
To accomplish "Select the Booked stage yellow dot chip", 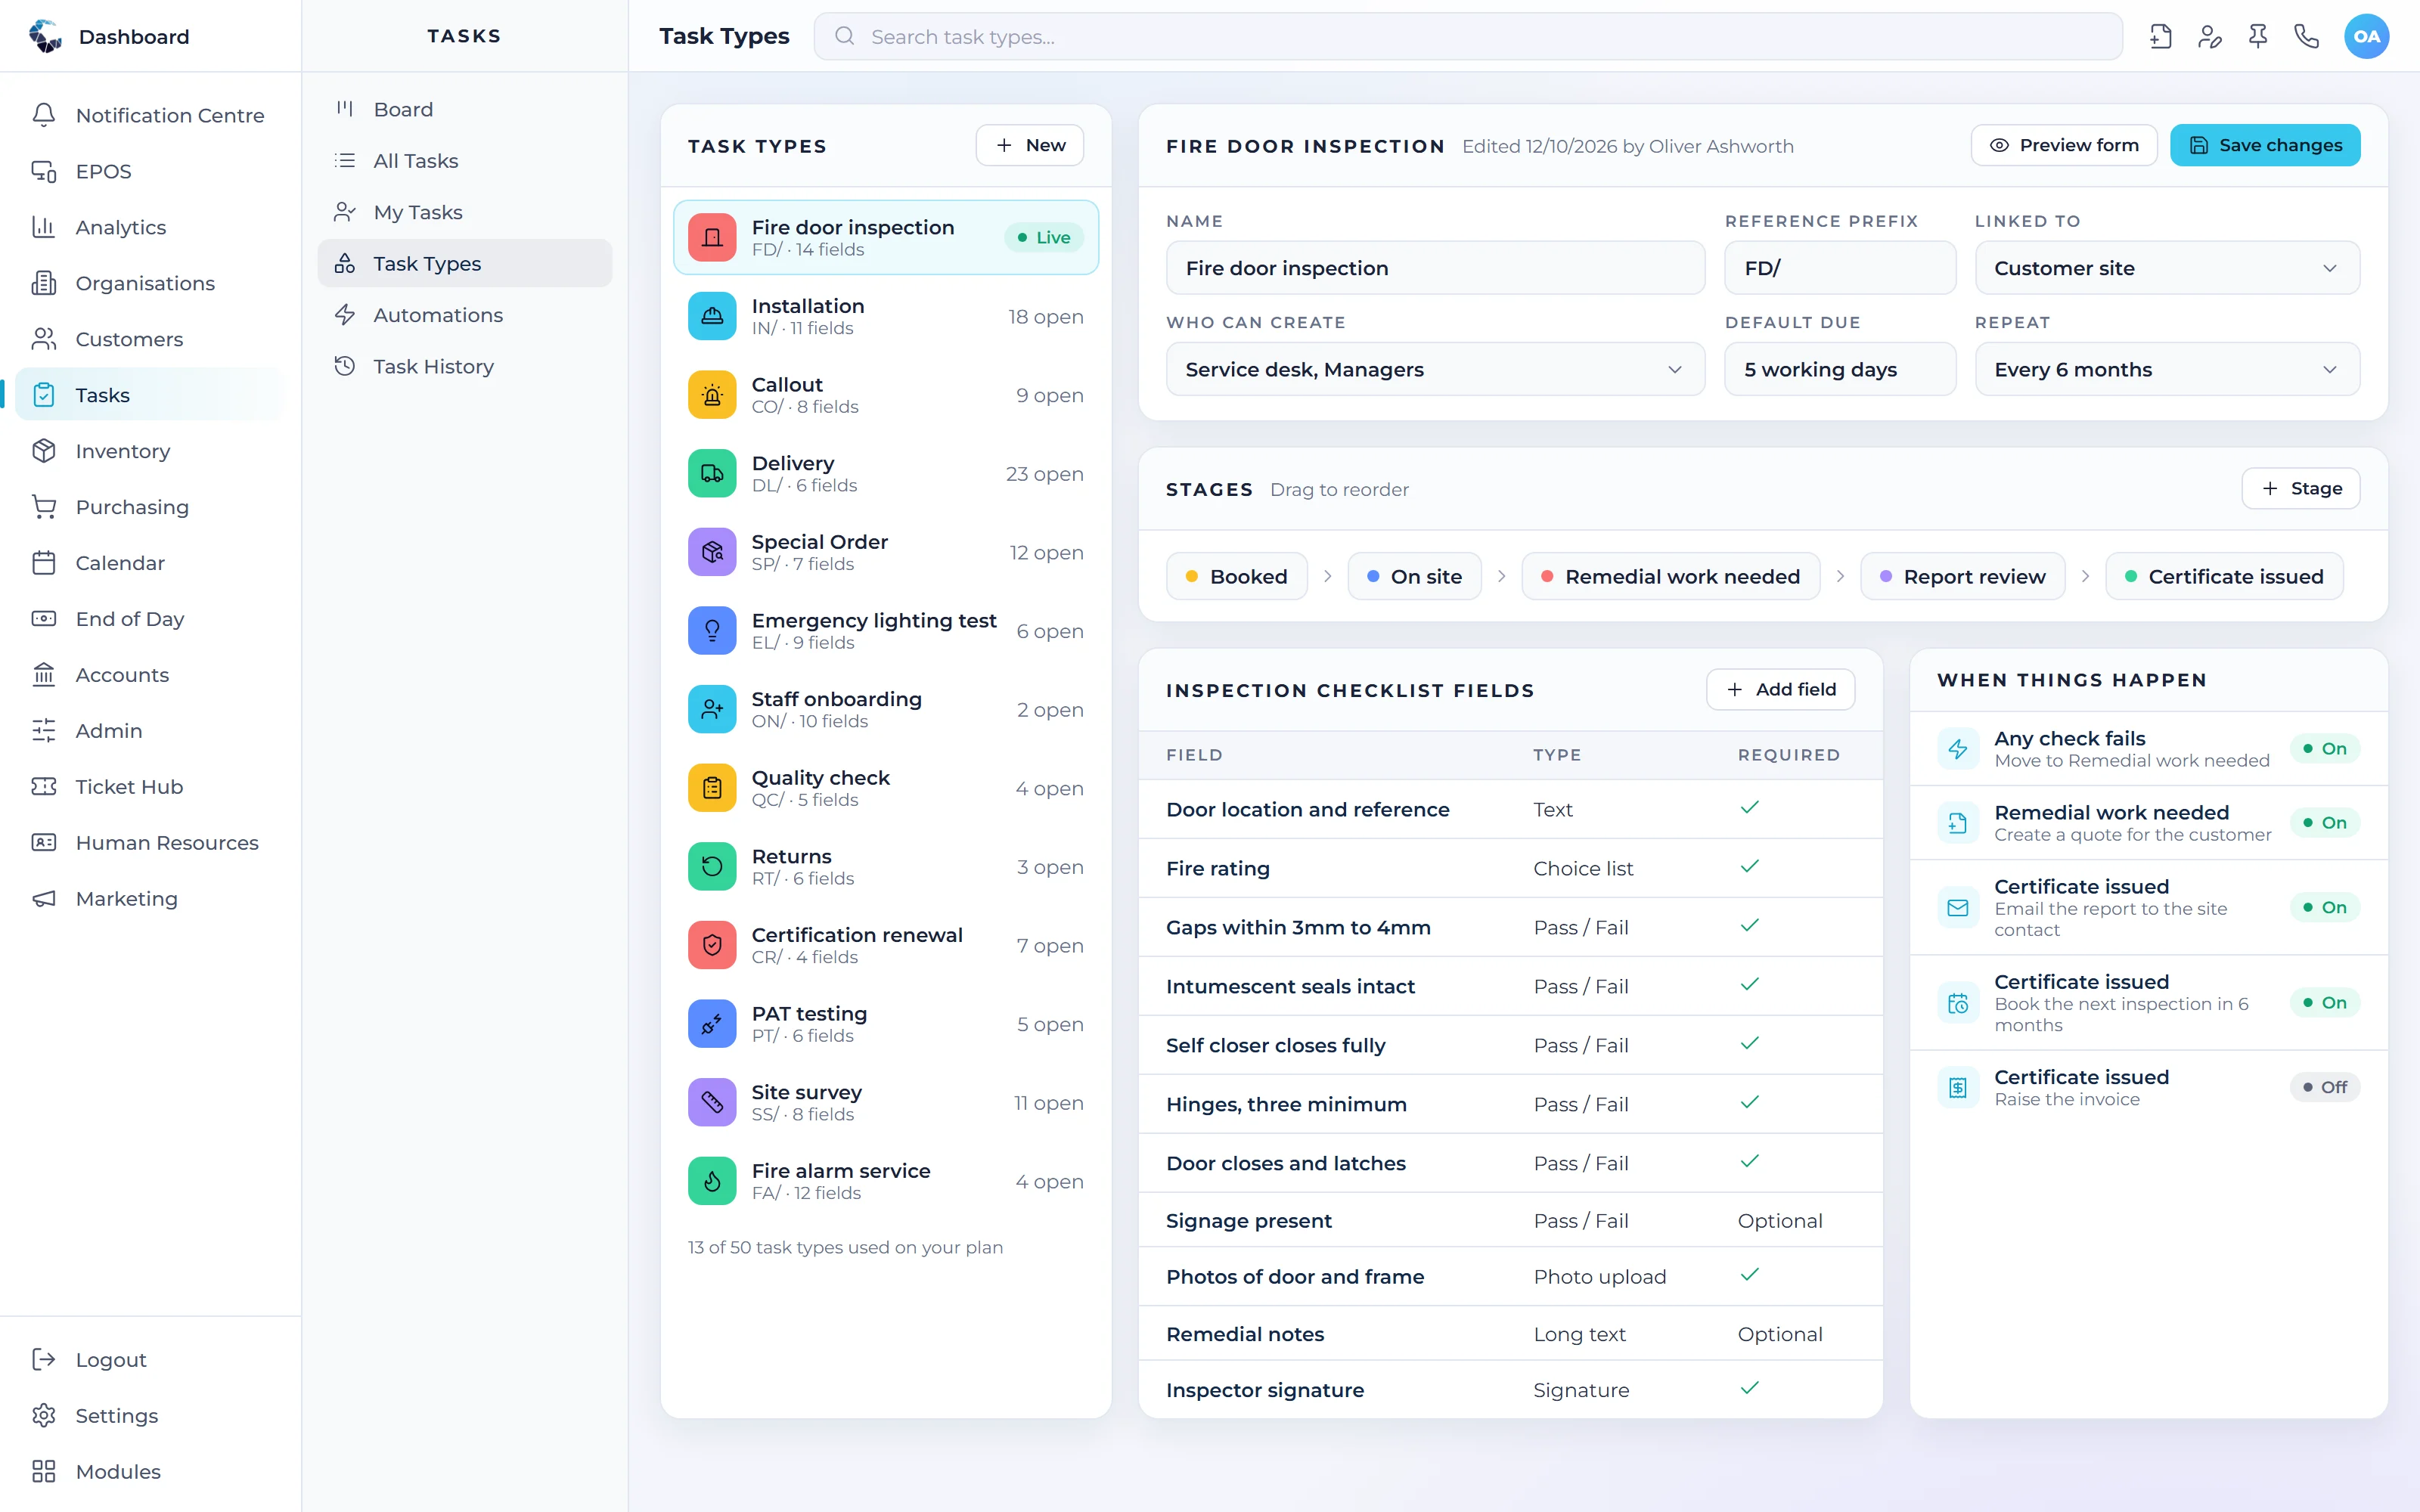I will pyautogui.click(x=1237, y=576).
